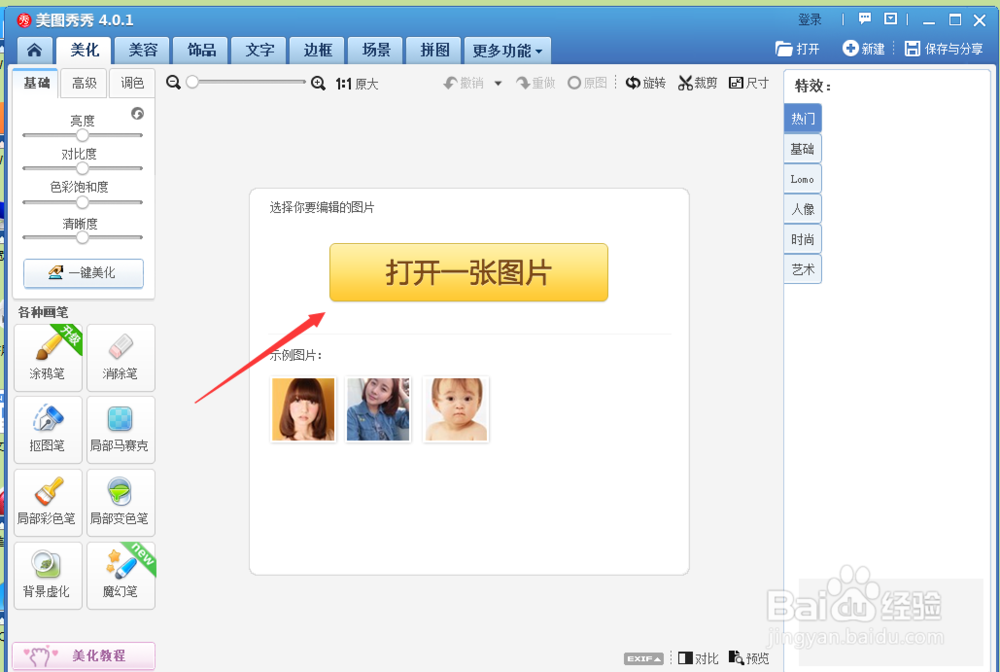
Task: Switch to the 拼图 collage tab
Action: pyautogui.click(x=434, y=50)
